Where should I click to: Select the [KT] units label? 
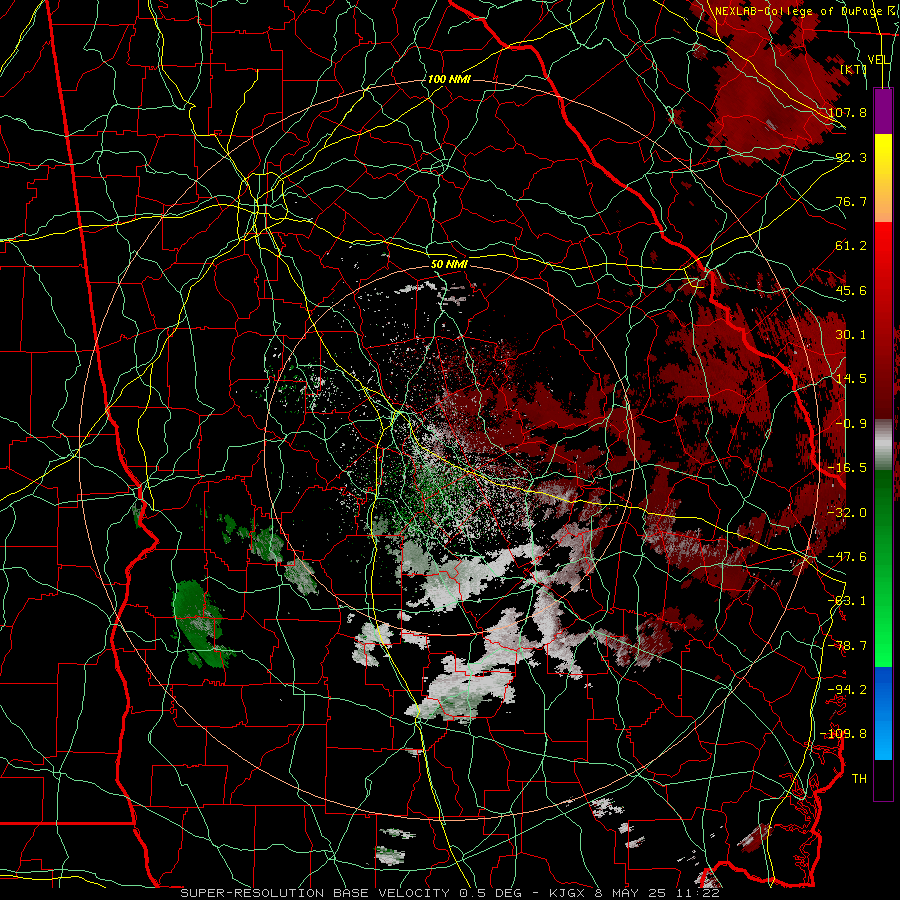(854, 69)
